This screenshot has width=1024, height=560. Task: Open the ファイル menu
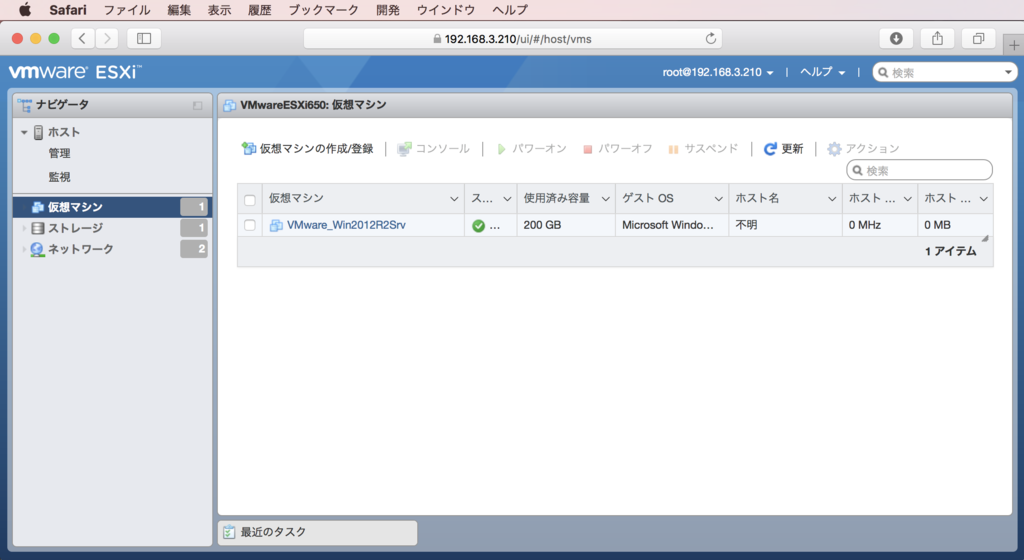127,10
